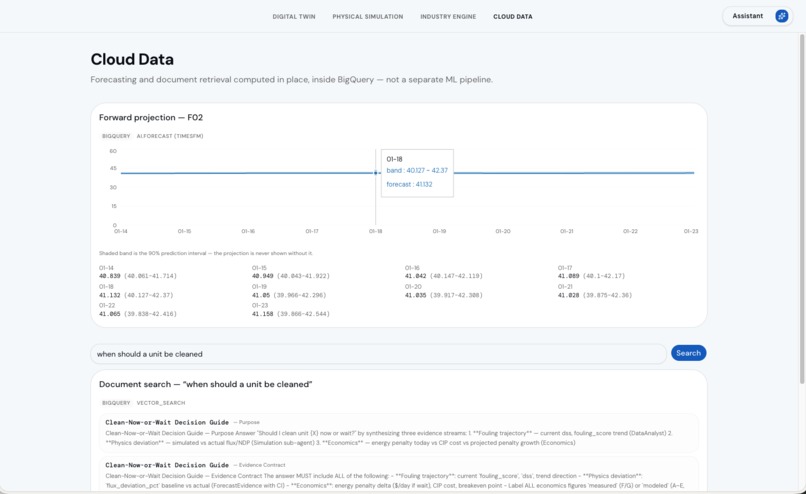The width and height of the screenshot is (806, 494).
Task: Click the 01-16 x-axis label
Action: click(x=248, y=231)
